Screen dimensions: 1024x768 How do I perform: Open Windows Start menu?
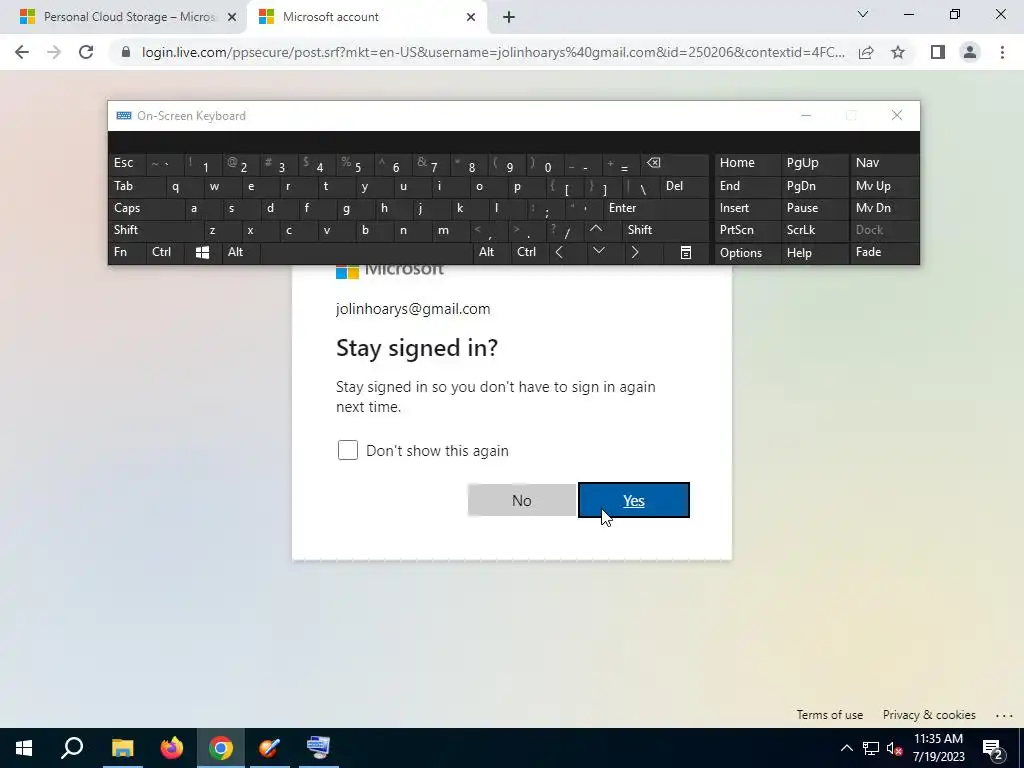pos(24,748)
